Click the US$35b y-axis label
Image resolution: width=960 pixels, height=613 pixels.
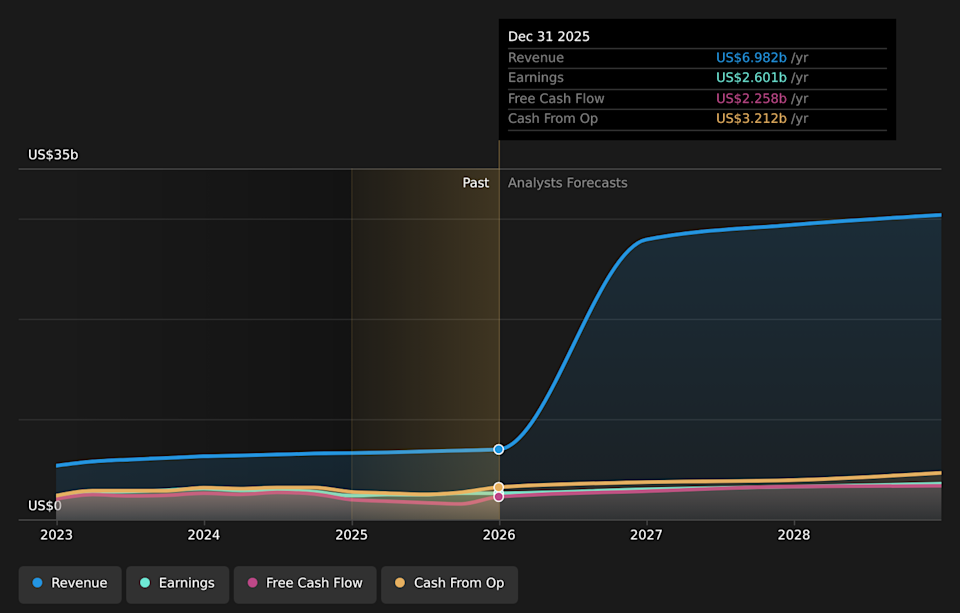click(53, 155)
